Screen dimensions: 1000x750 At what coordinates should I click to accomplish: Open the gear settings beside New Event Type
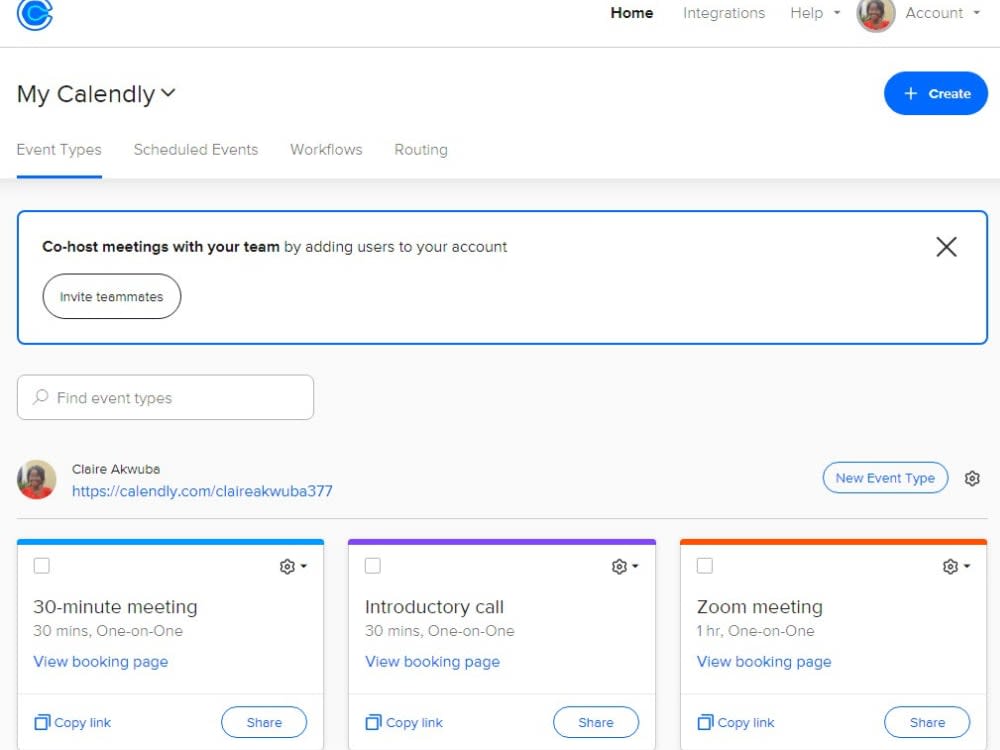tap(972, 478)
